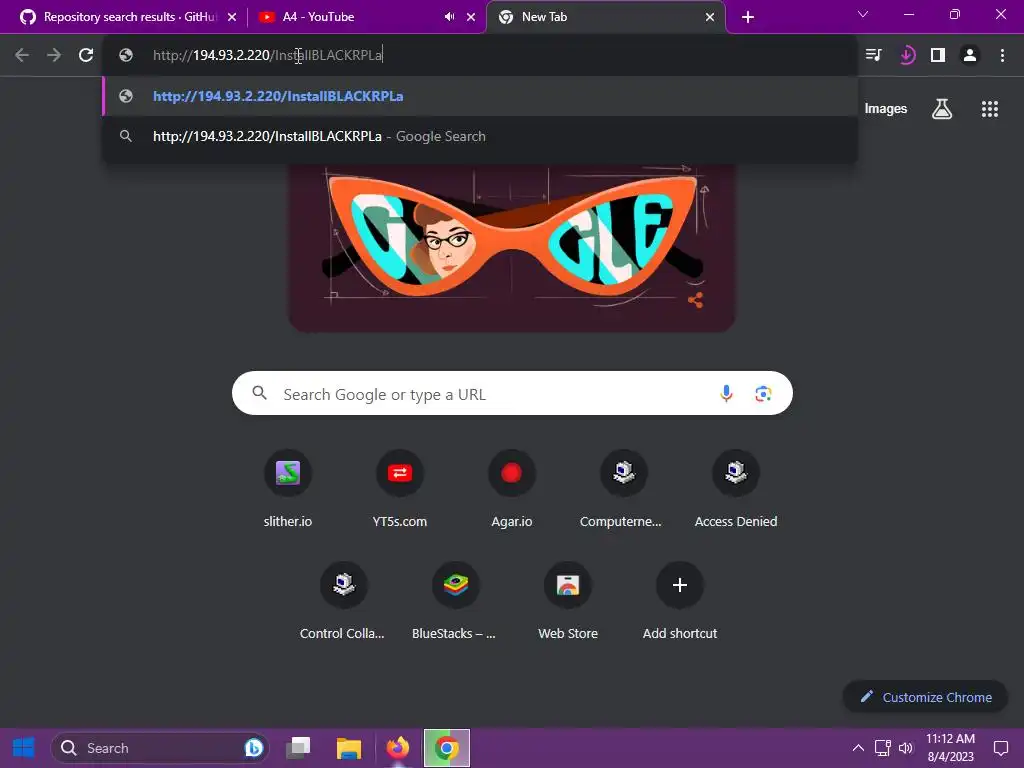Open the volume icon in tray
1024x768 pixels.
click(x=906, y=748)
